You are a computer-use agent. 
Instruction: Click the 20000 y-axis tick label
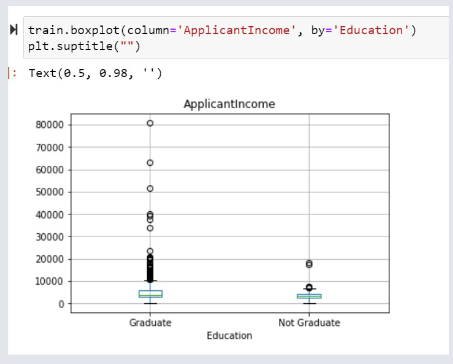coord(50,259)
